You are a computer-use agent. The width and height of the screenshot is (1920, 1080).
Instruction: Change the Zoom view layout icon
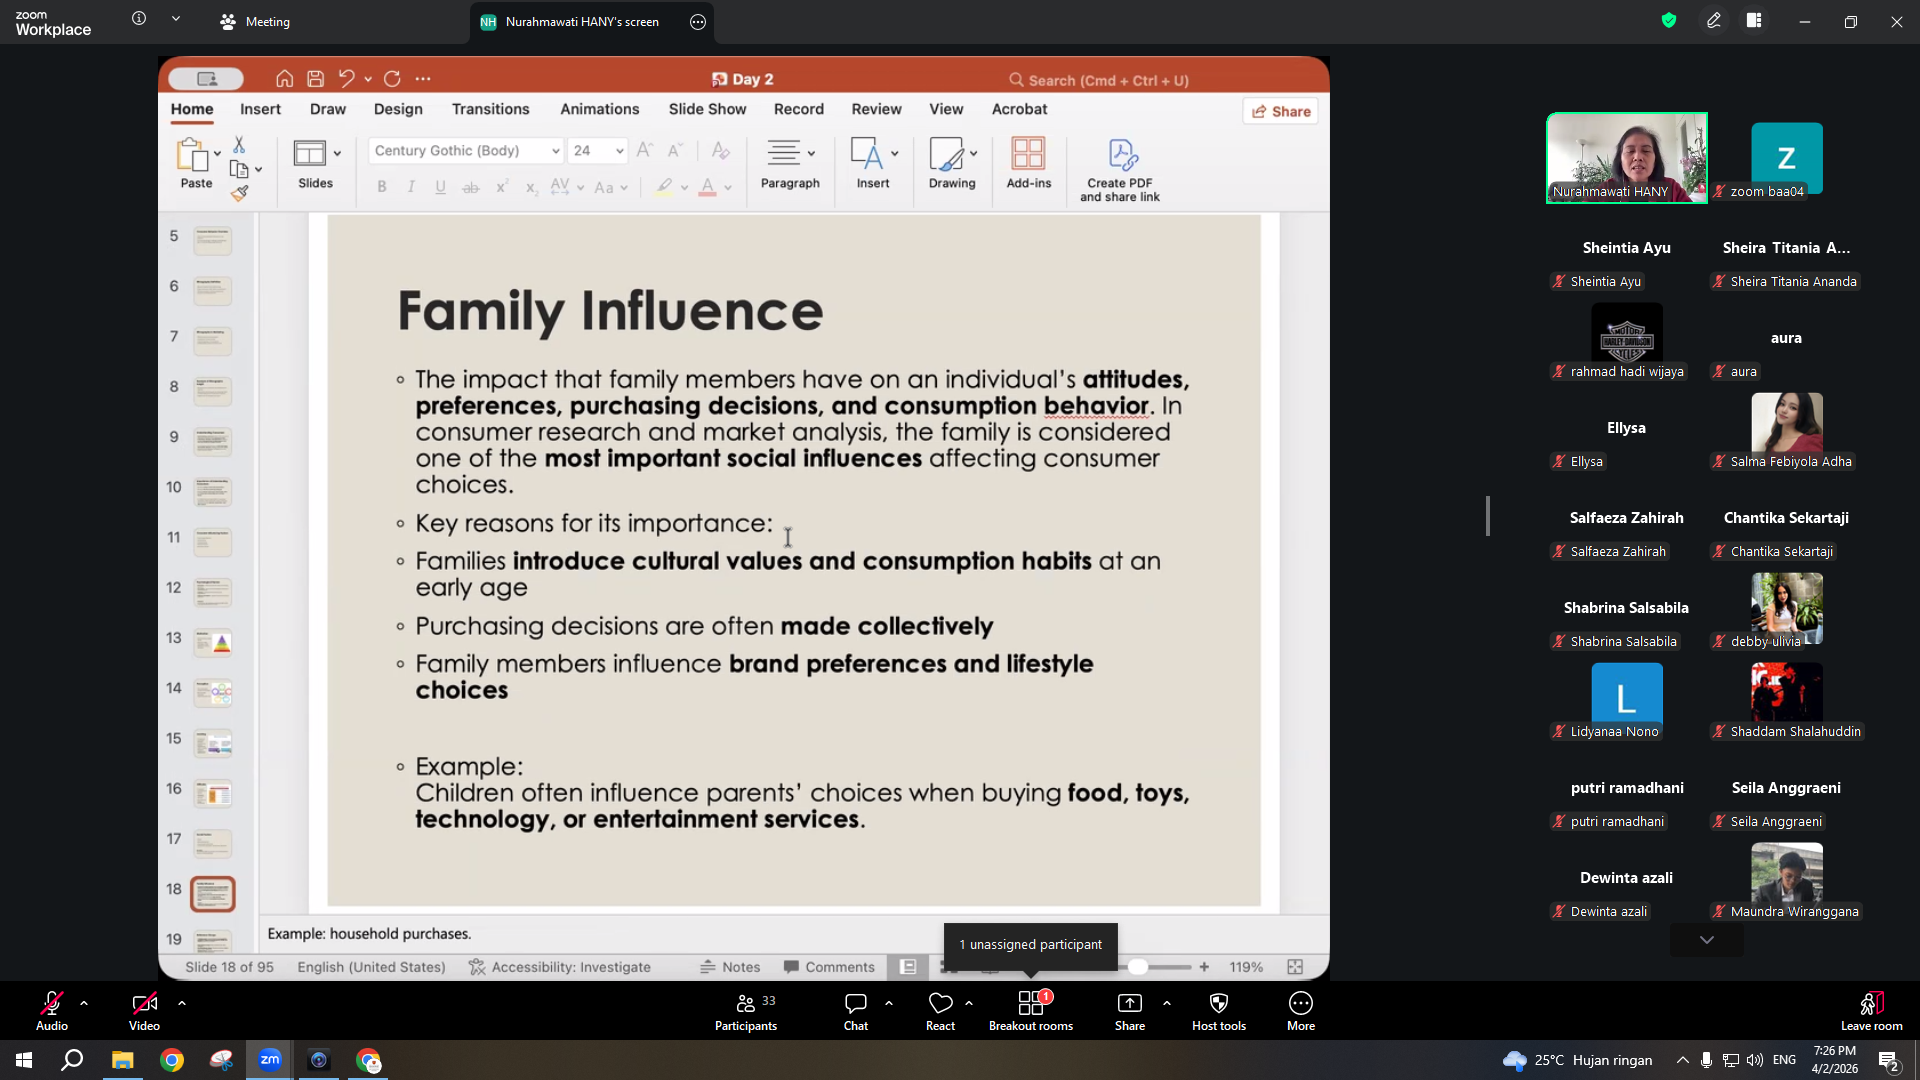(x=1754, y=21)
